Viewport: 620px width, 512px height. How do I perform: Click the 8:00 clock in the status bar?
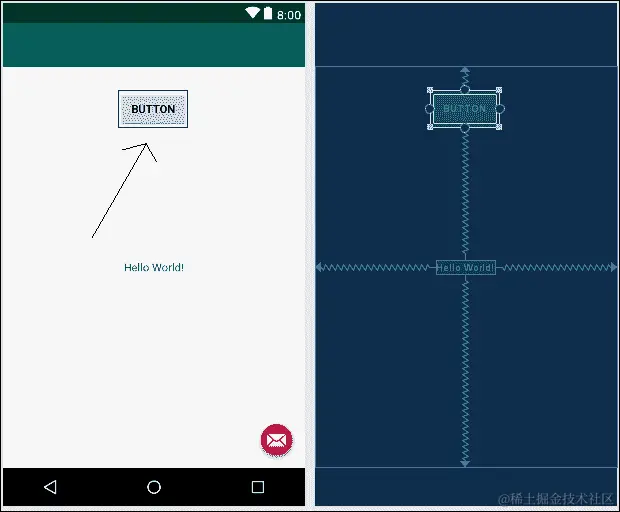click(289, 15)
